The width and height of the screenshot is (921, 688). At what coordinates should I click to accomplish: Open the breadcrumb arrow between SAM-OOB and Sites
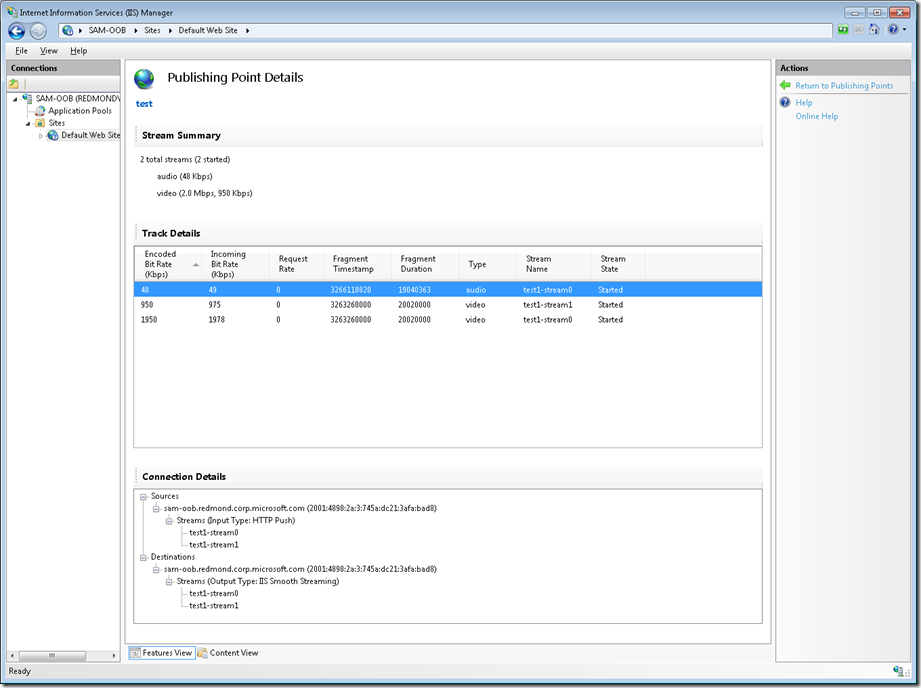tap(135, 31)
